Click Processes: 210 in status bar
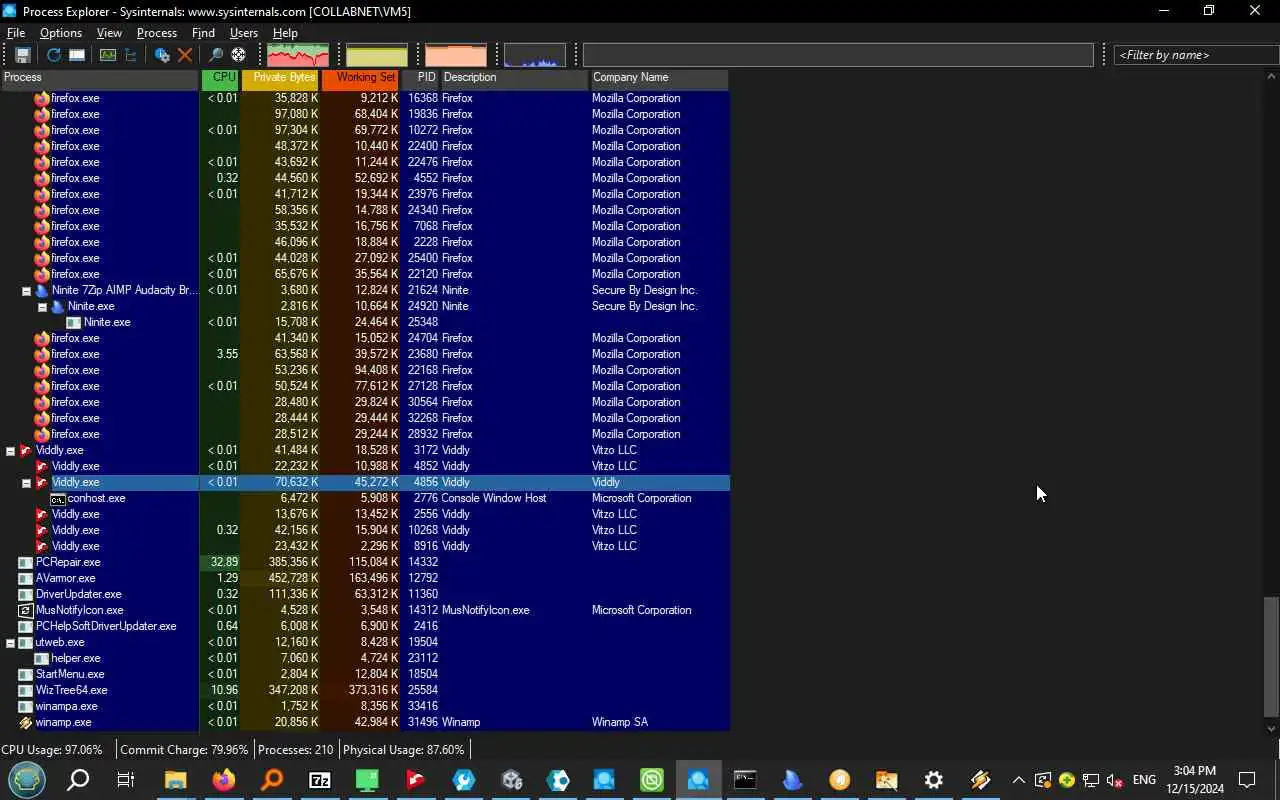 tap(295, 750)
